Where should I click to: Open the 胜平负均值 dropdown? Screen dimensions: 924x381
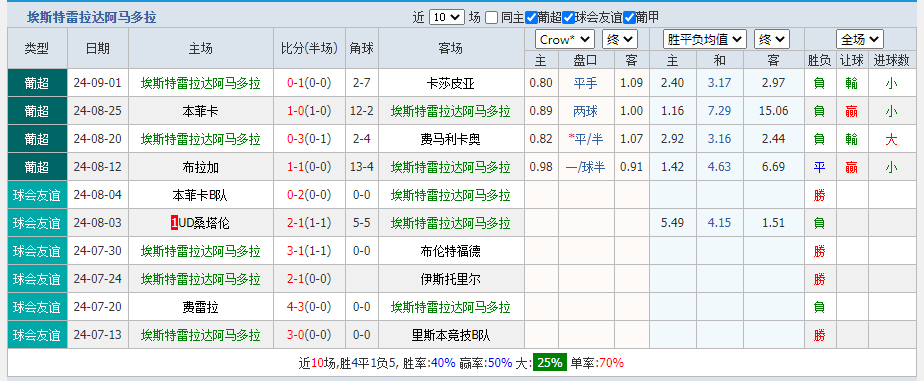click(705, 39)
